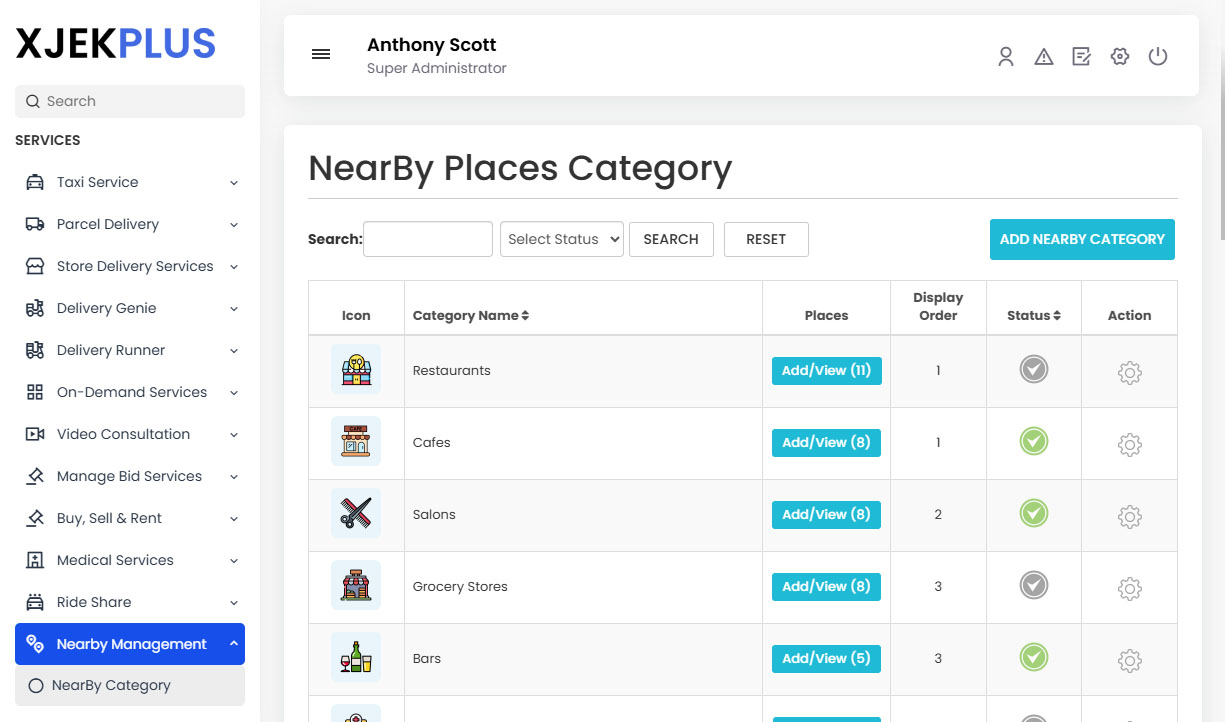Open the Ride Share menu item
The image size is (1225, 722).
95,602
